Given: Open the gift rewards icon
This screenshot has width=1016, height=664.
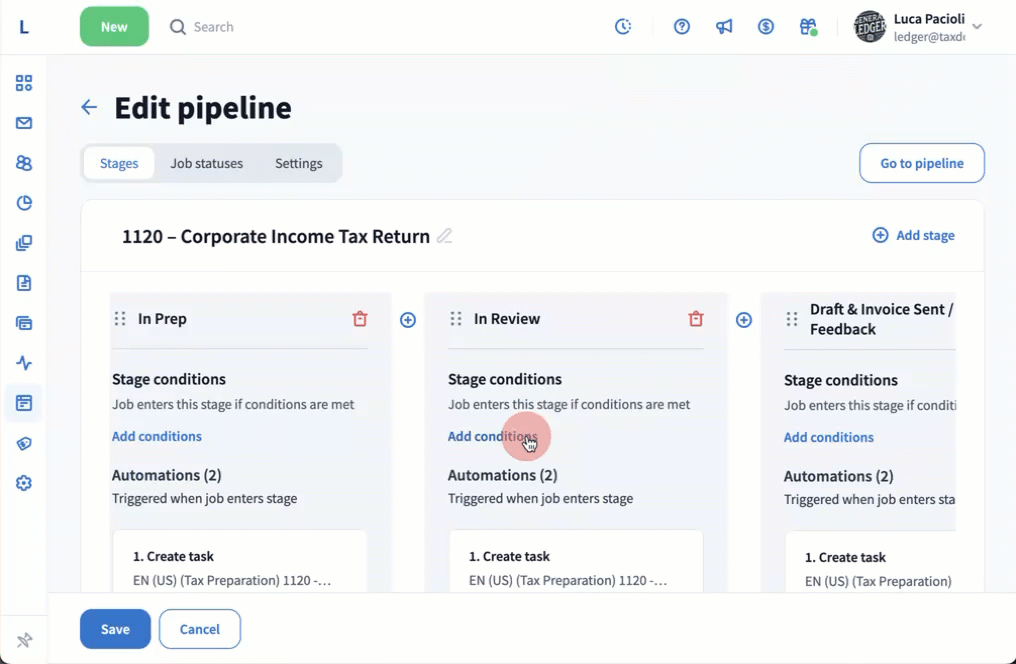Looking at the screenshot, I should click(808, 27).
